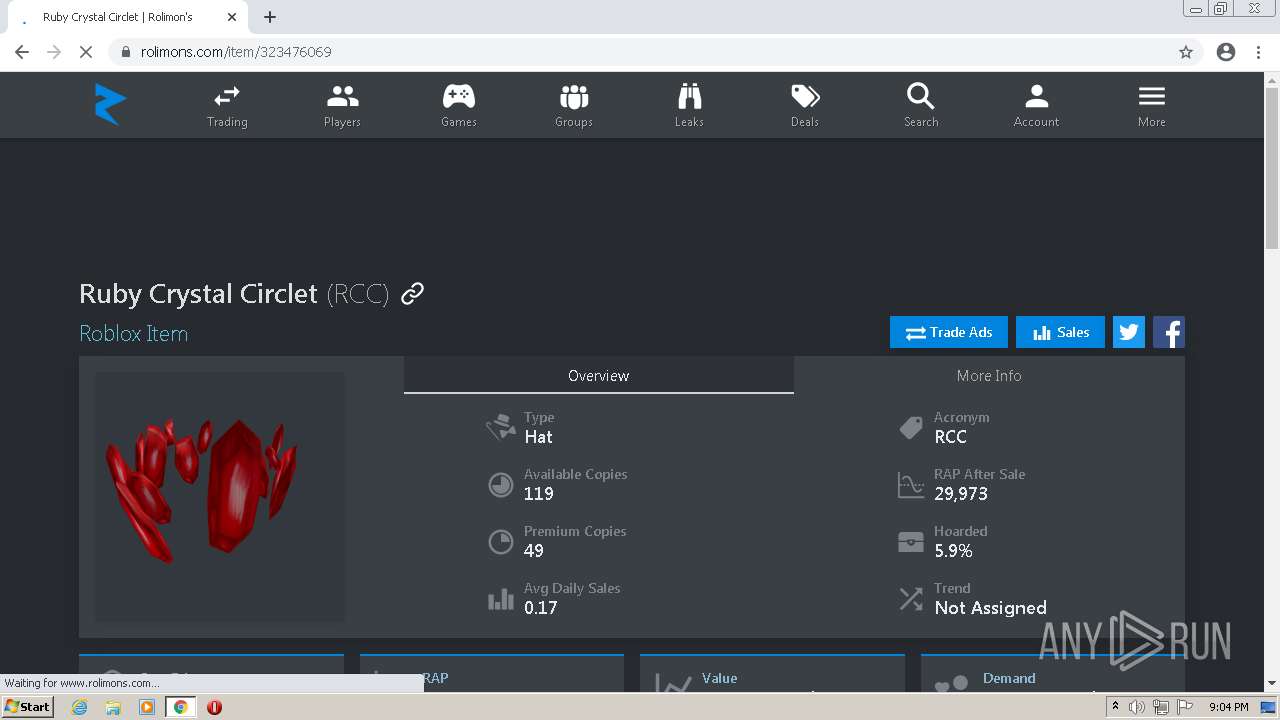Click the 29,973 RAP After Sale value

pos(961,494)
